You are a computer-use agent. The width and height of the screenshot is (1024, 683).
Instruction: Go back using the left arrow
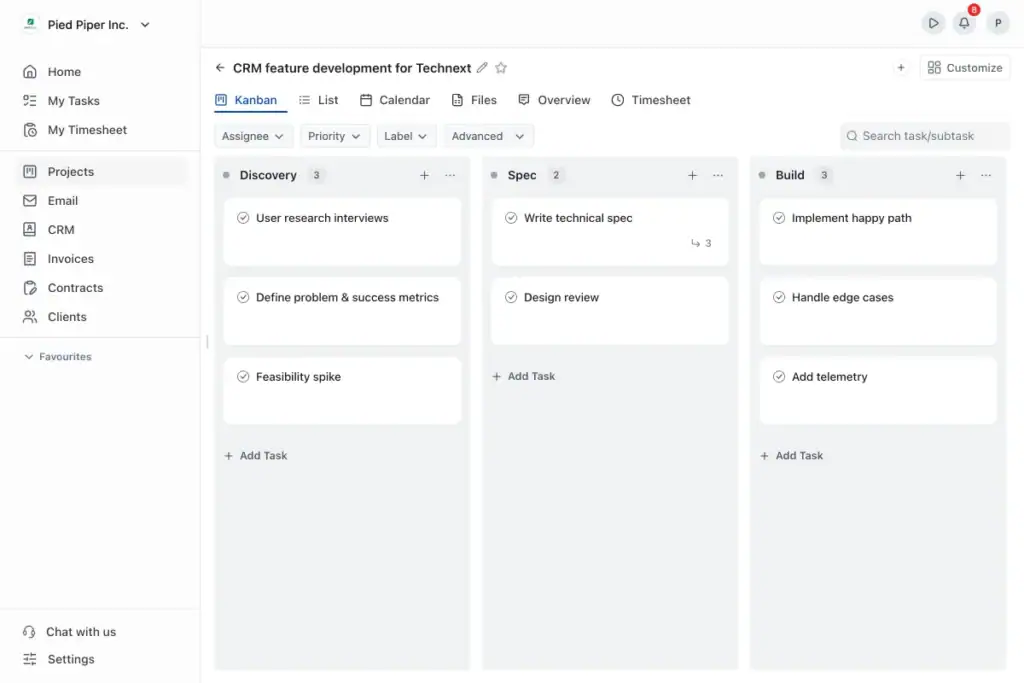point(220,68)
